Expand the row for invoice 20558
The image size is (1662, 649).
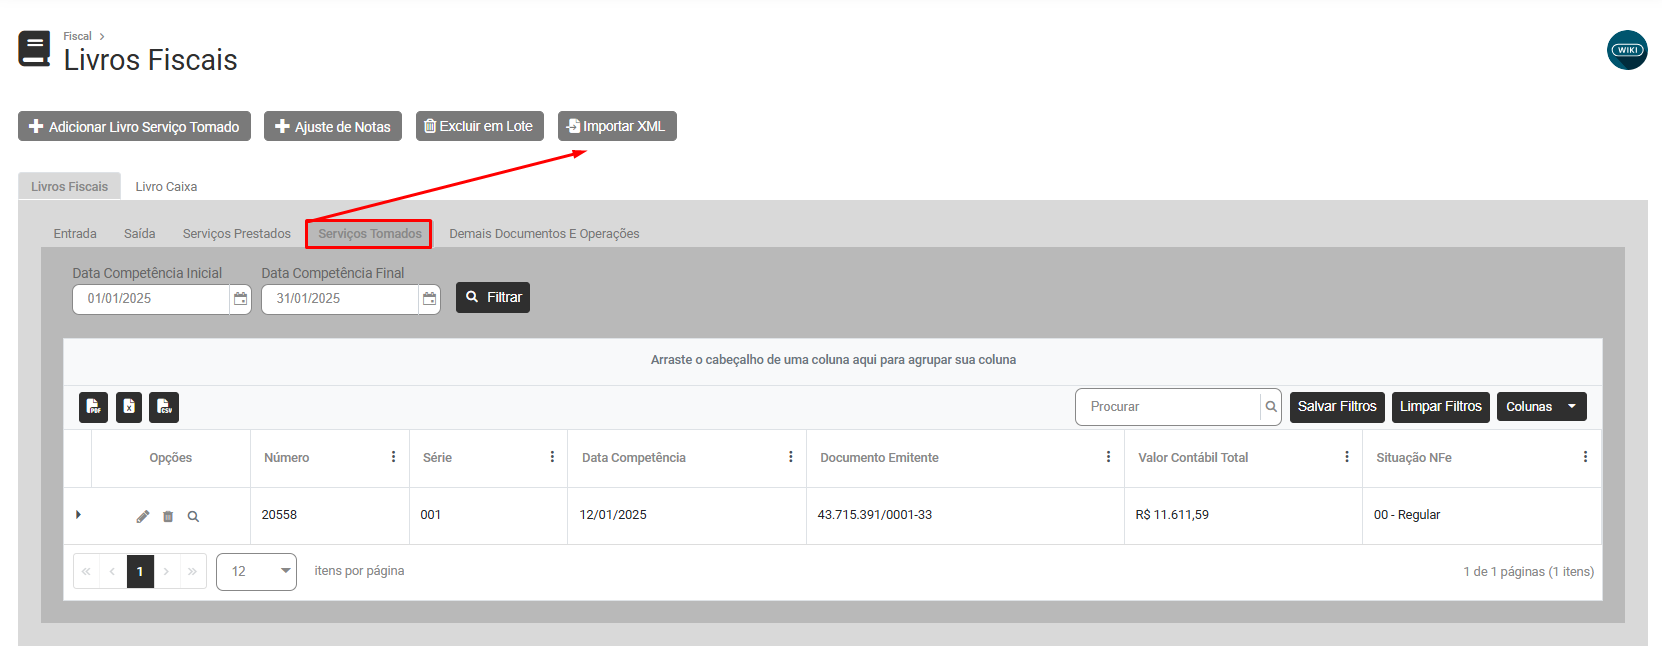78,515
